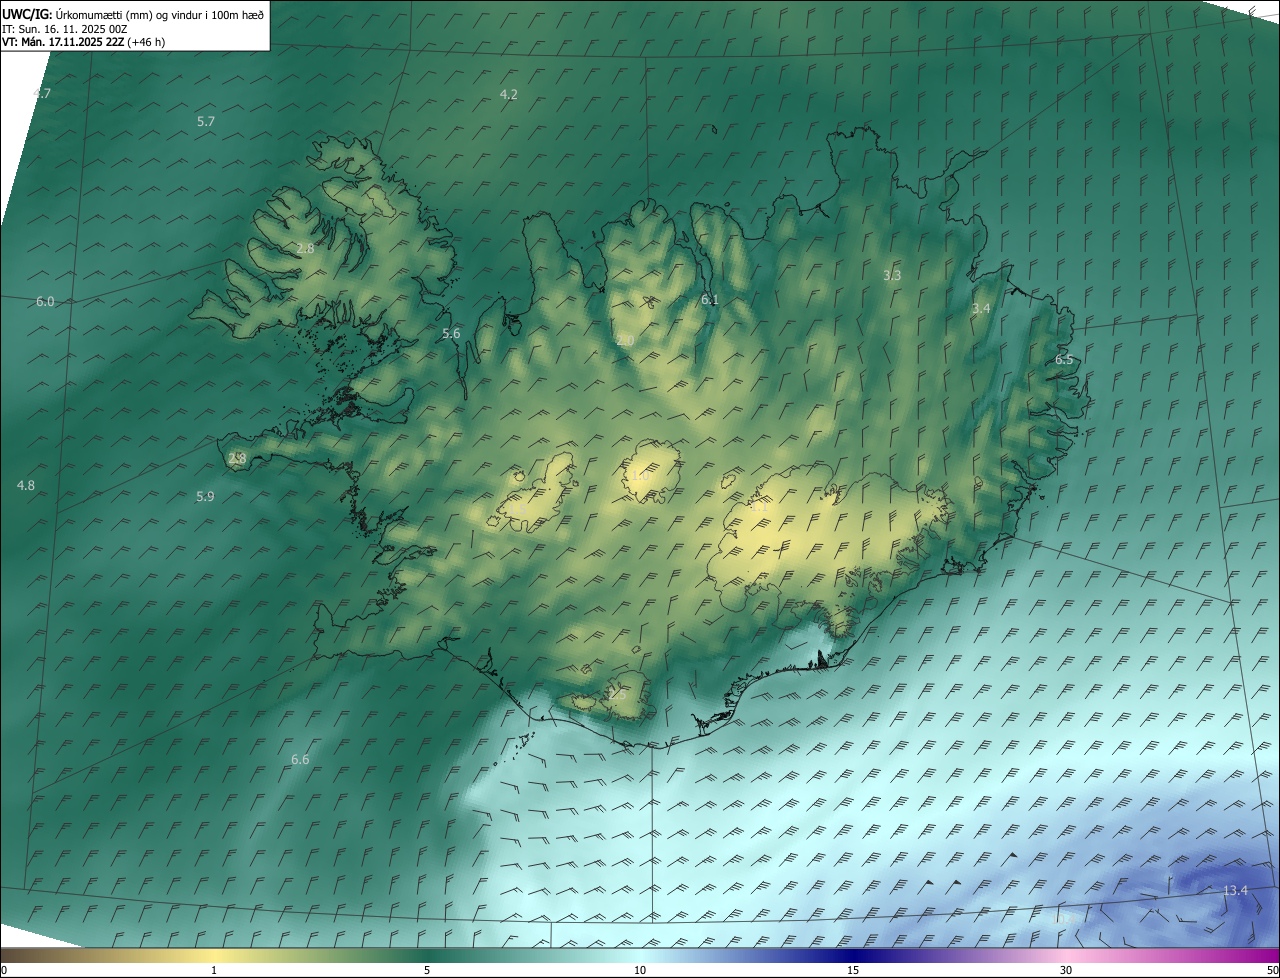The width and height of the screenshot is (1280, 978).
Task: Click the "5.6" value on the map
Action: [x=451, y=333]
